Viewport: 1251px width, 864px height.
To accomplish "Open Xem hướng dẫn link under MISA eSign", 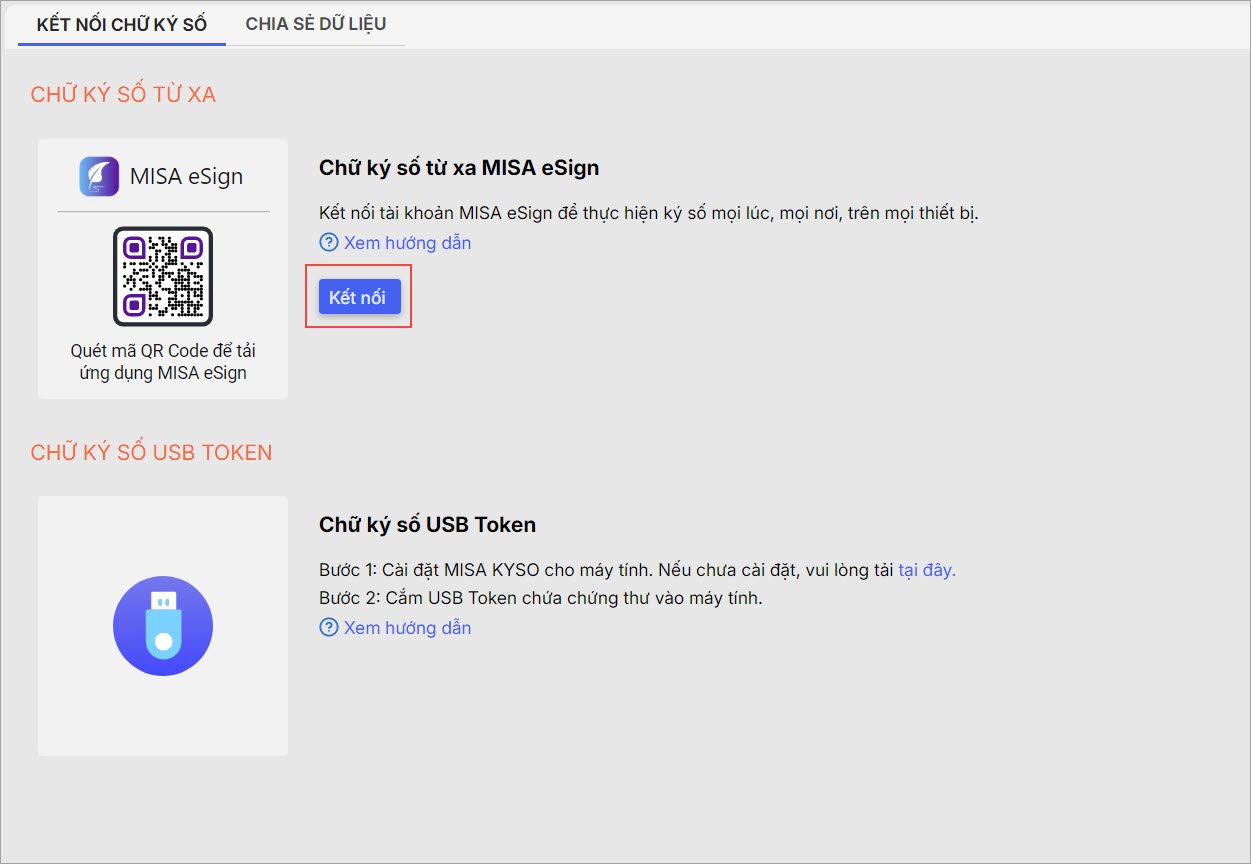I will pyautogui.click(x=407, y=243).
